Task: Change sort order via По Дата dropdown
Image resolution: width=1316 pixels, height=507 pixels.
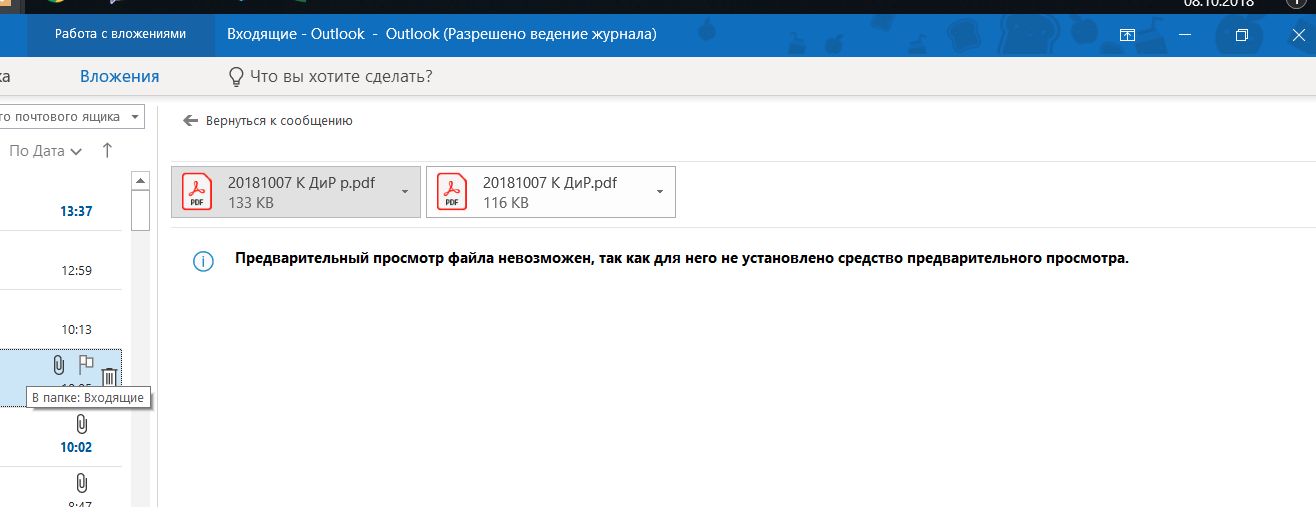Action: pos(45,151)
